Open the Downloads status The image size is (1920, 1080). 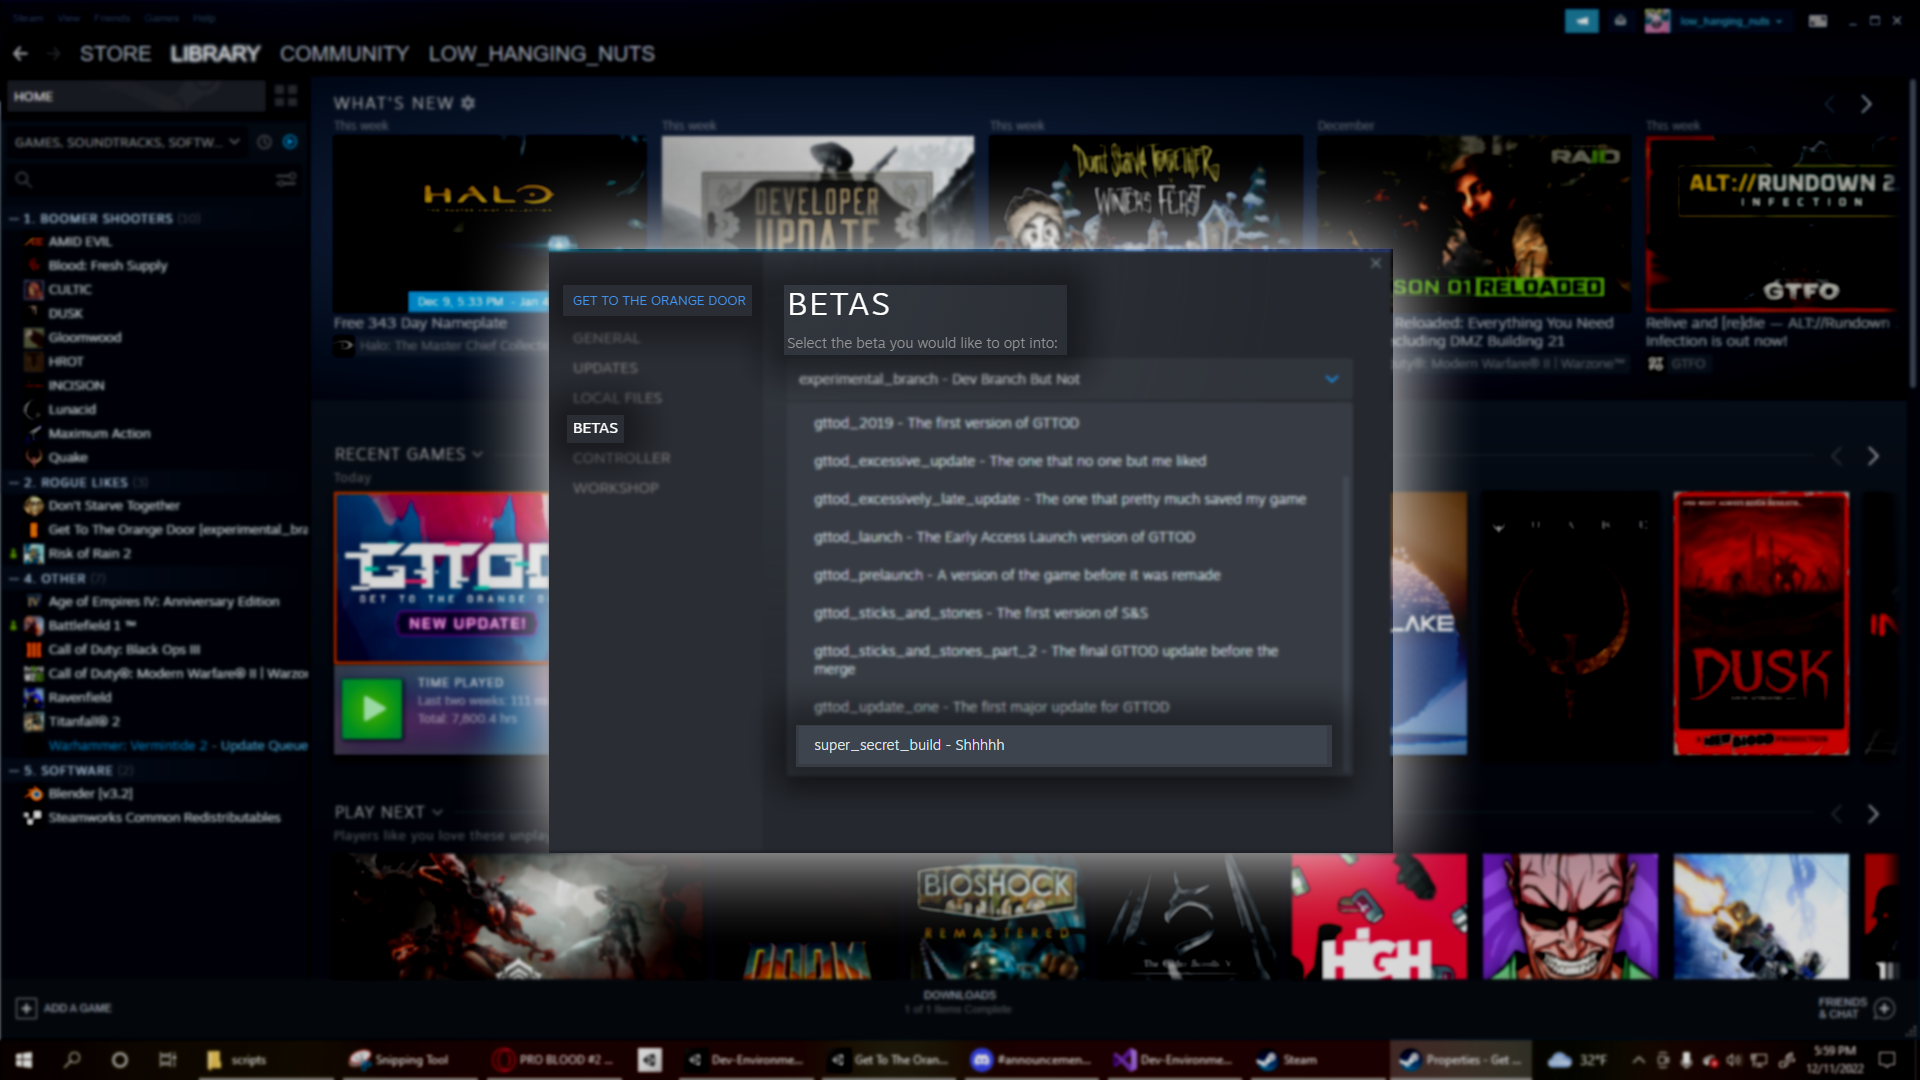pos(959,1001)
